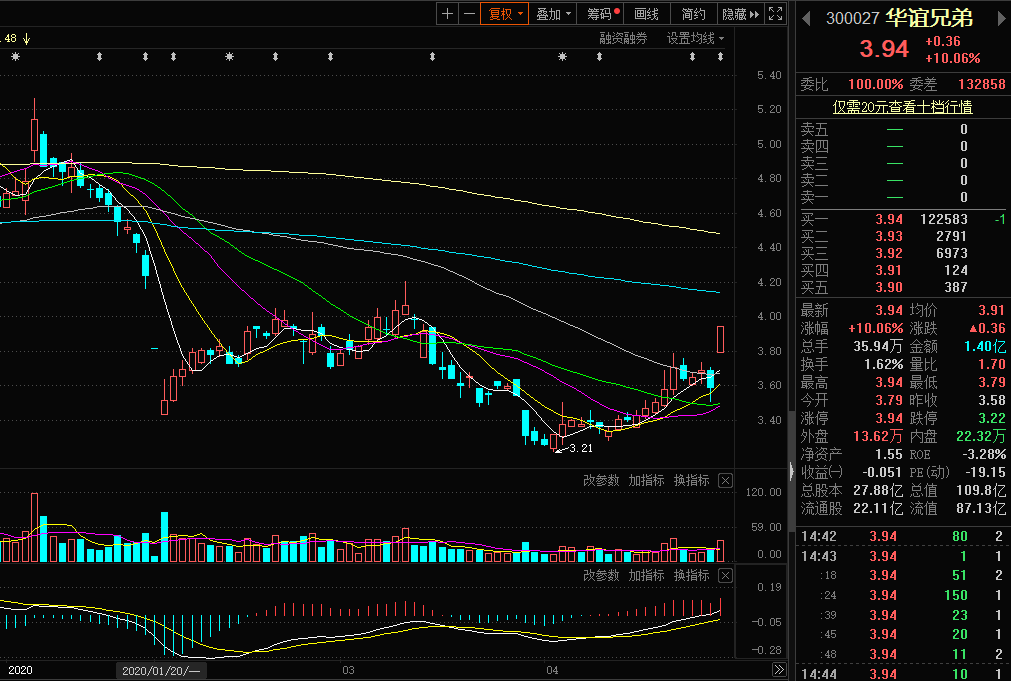Go to next stock with right arrow
This screenshot has height=681, width=1011.
pos(998,17)
